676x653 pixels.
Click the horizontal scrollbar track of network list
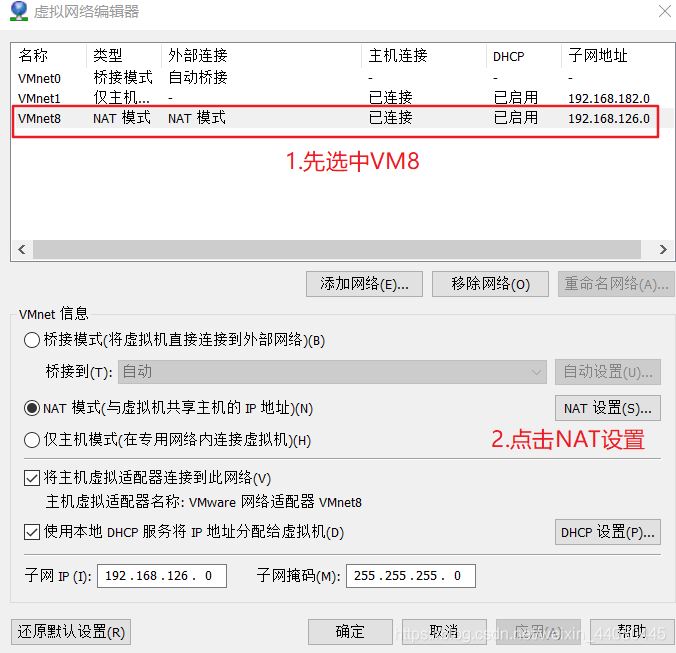337,249
